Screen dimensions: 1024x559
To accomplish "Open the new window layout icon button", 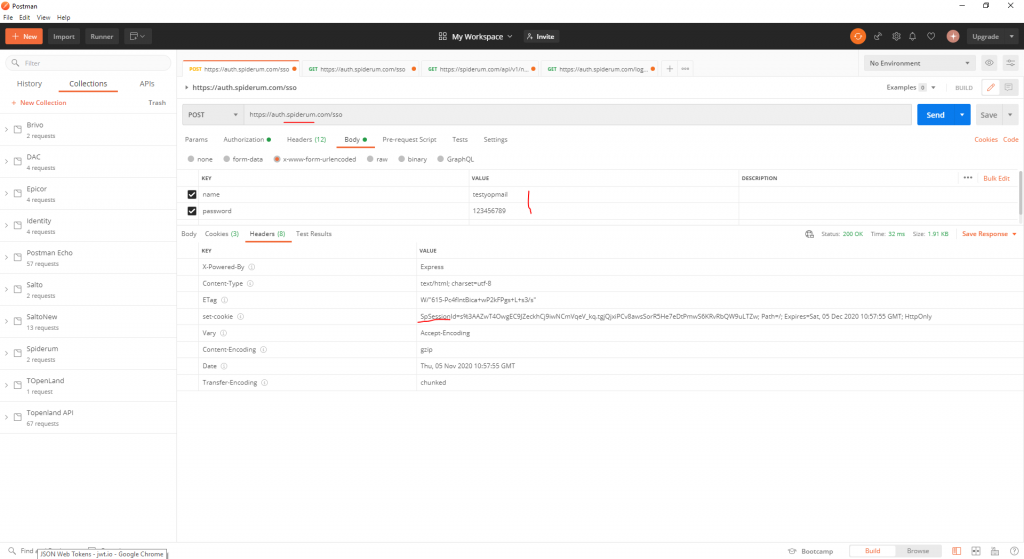I will pos(137,37).
